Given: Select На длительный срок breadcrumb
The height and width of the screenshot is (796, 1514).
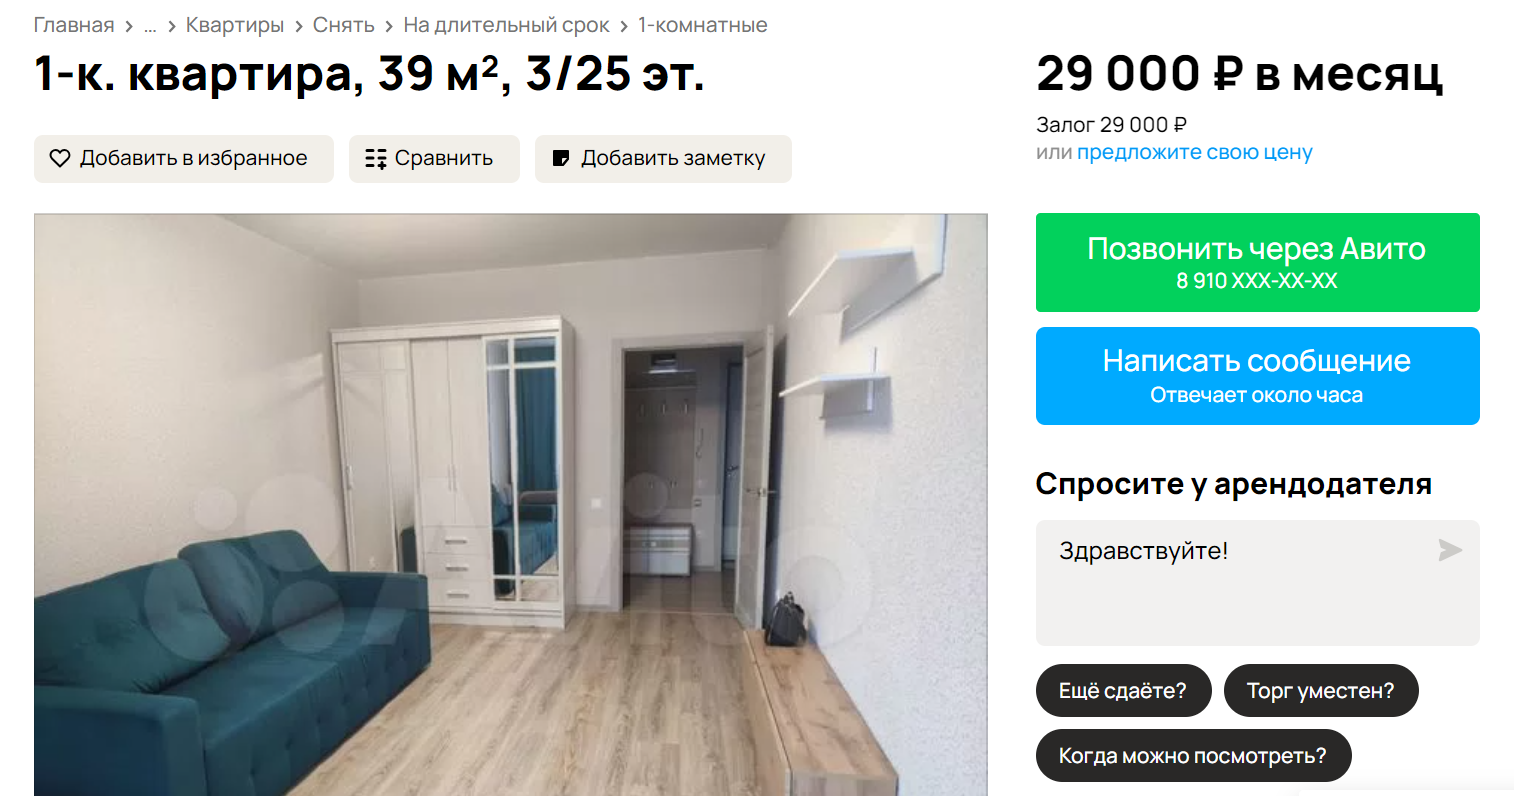Looking at the screenshot, I should (x=506, y=25).
